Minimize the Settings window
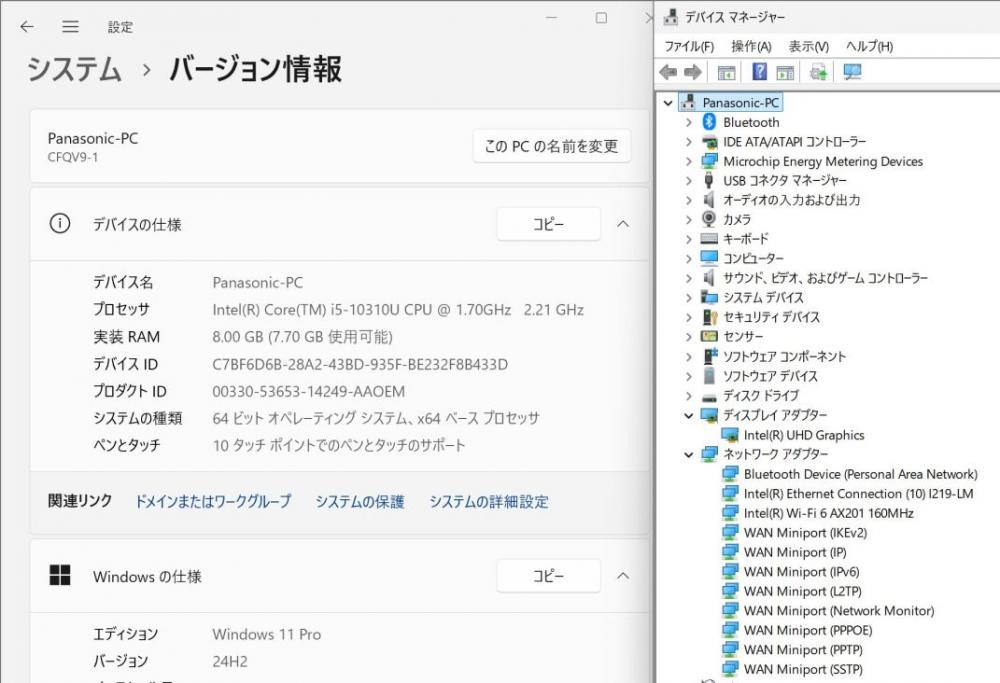1000x683 pixels. point(552,18)
